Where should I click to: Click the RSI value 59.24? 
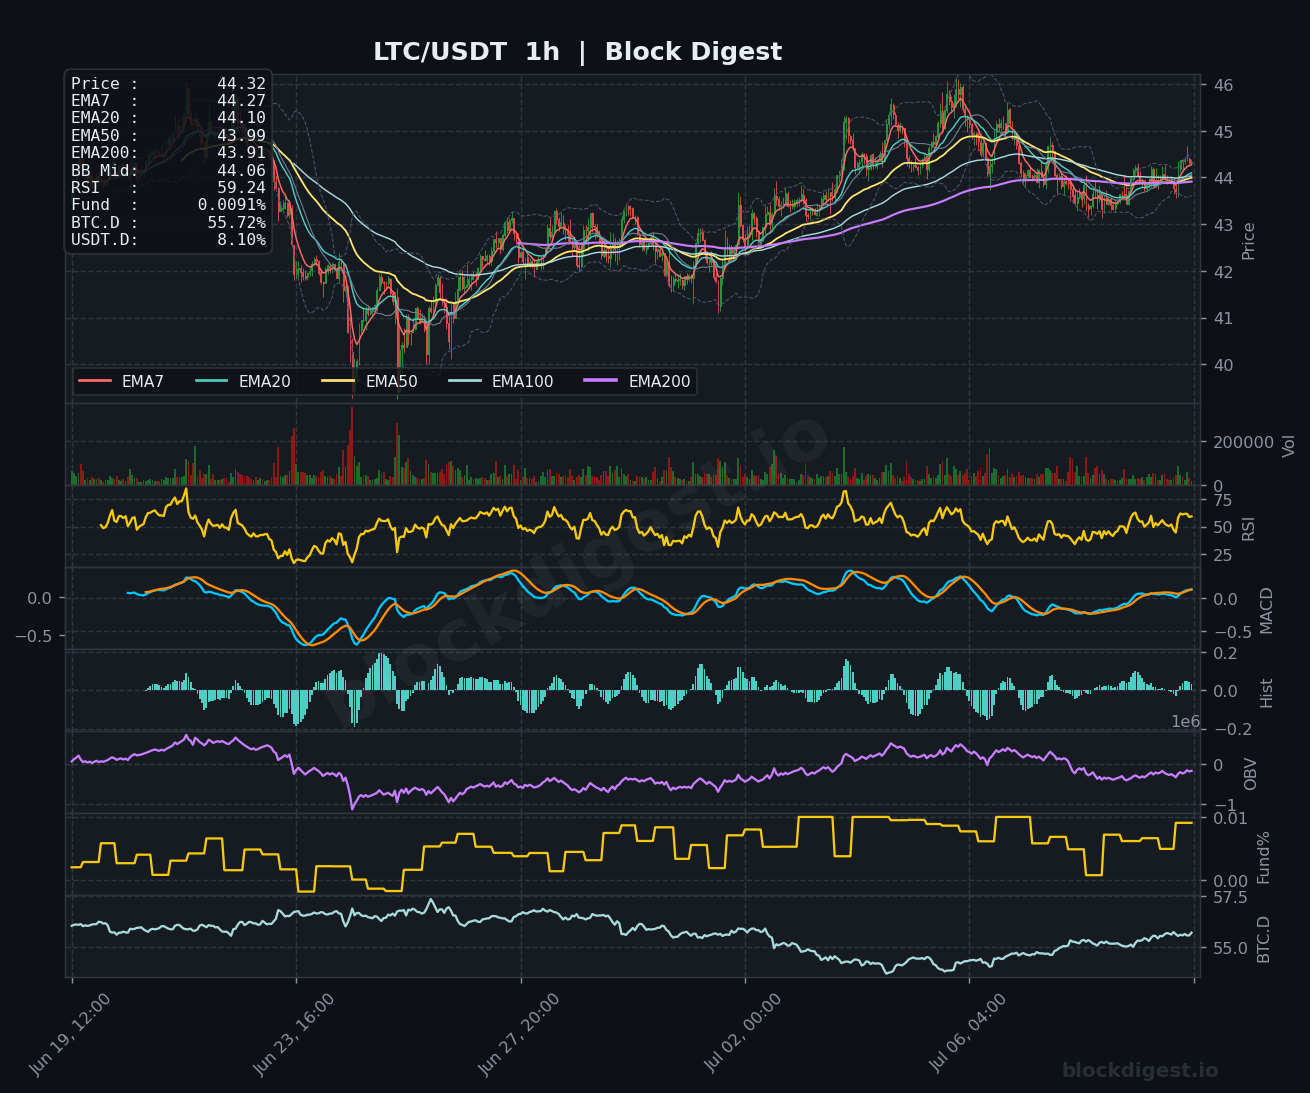tap(241, 188)
